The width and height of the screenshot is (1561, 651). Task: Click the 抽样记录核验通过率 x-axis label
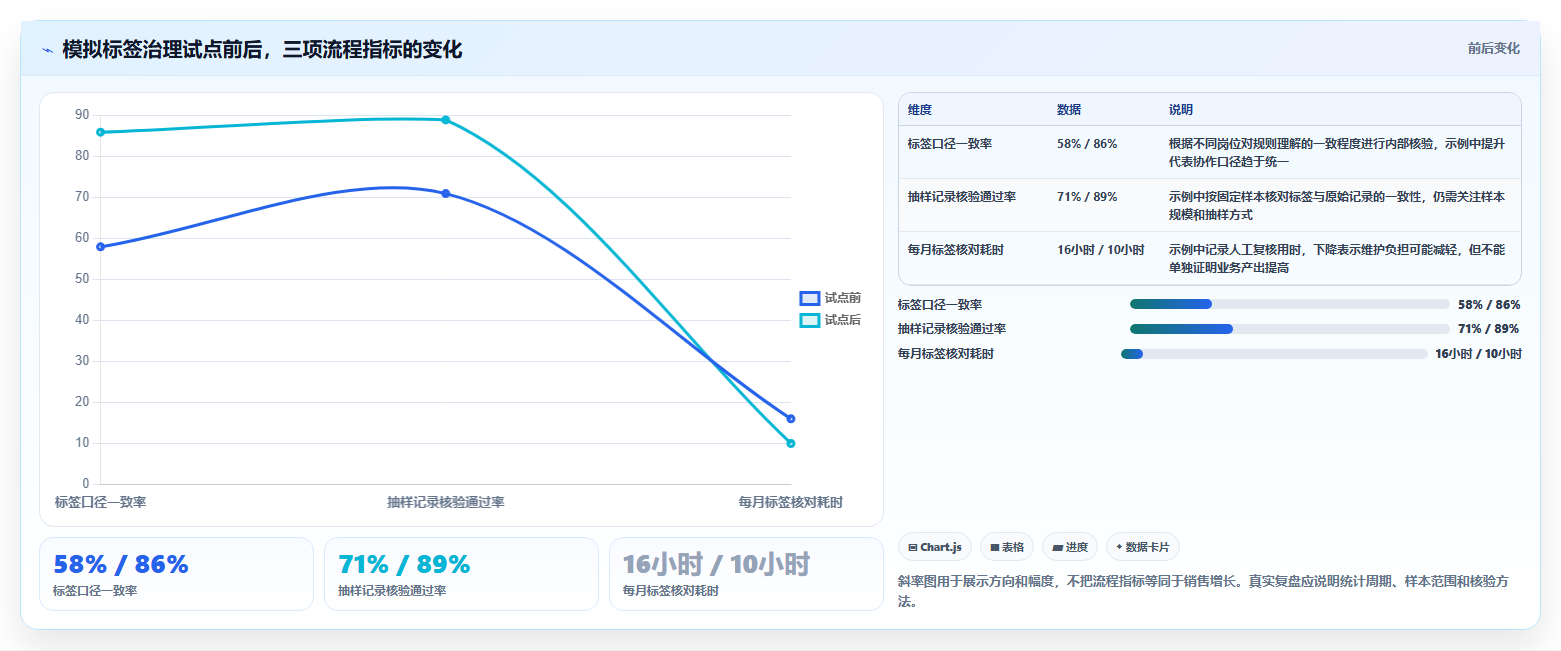446,502
